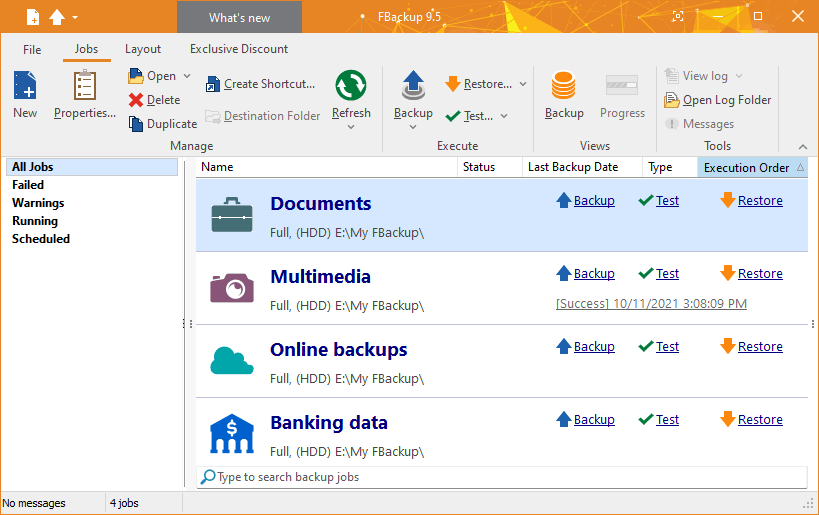Expand the Execute Backup dropdown chevron
Viewport: 819px width, 515px height.
click(413, 127)
